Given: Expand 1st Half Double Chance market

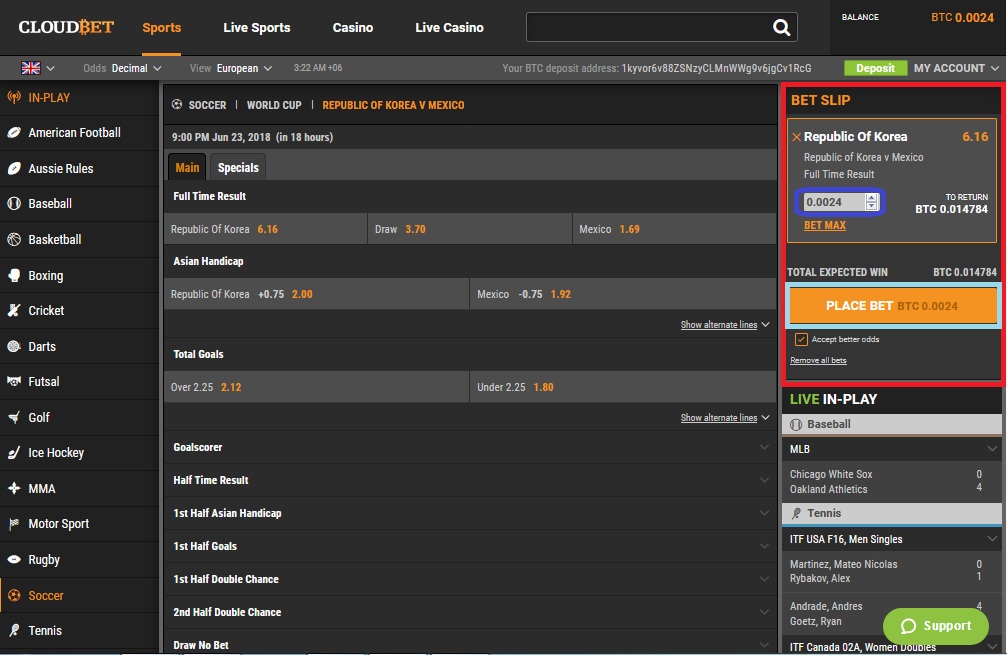Looking at the screenshot, I should point(470,579).
